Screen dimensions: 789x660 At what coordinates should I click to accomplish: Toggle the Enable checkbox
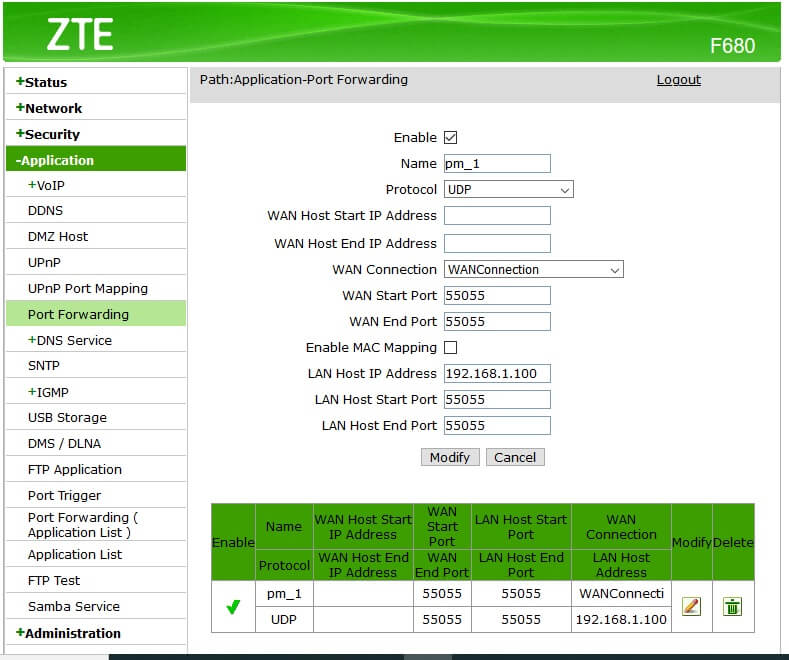pos(450,137)
